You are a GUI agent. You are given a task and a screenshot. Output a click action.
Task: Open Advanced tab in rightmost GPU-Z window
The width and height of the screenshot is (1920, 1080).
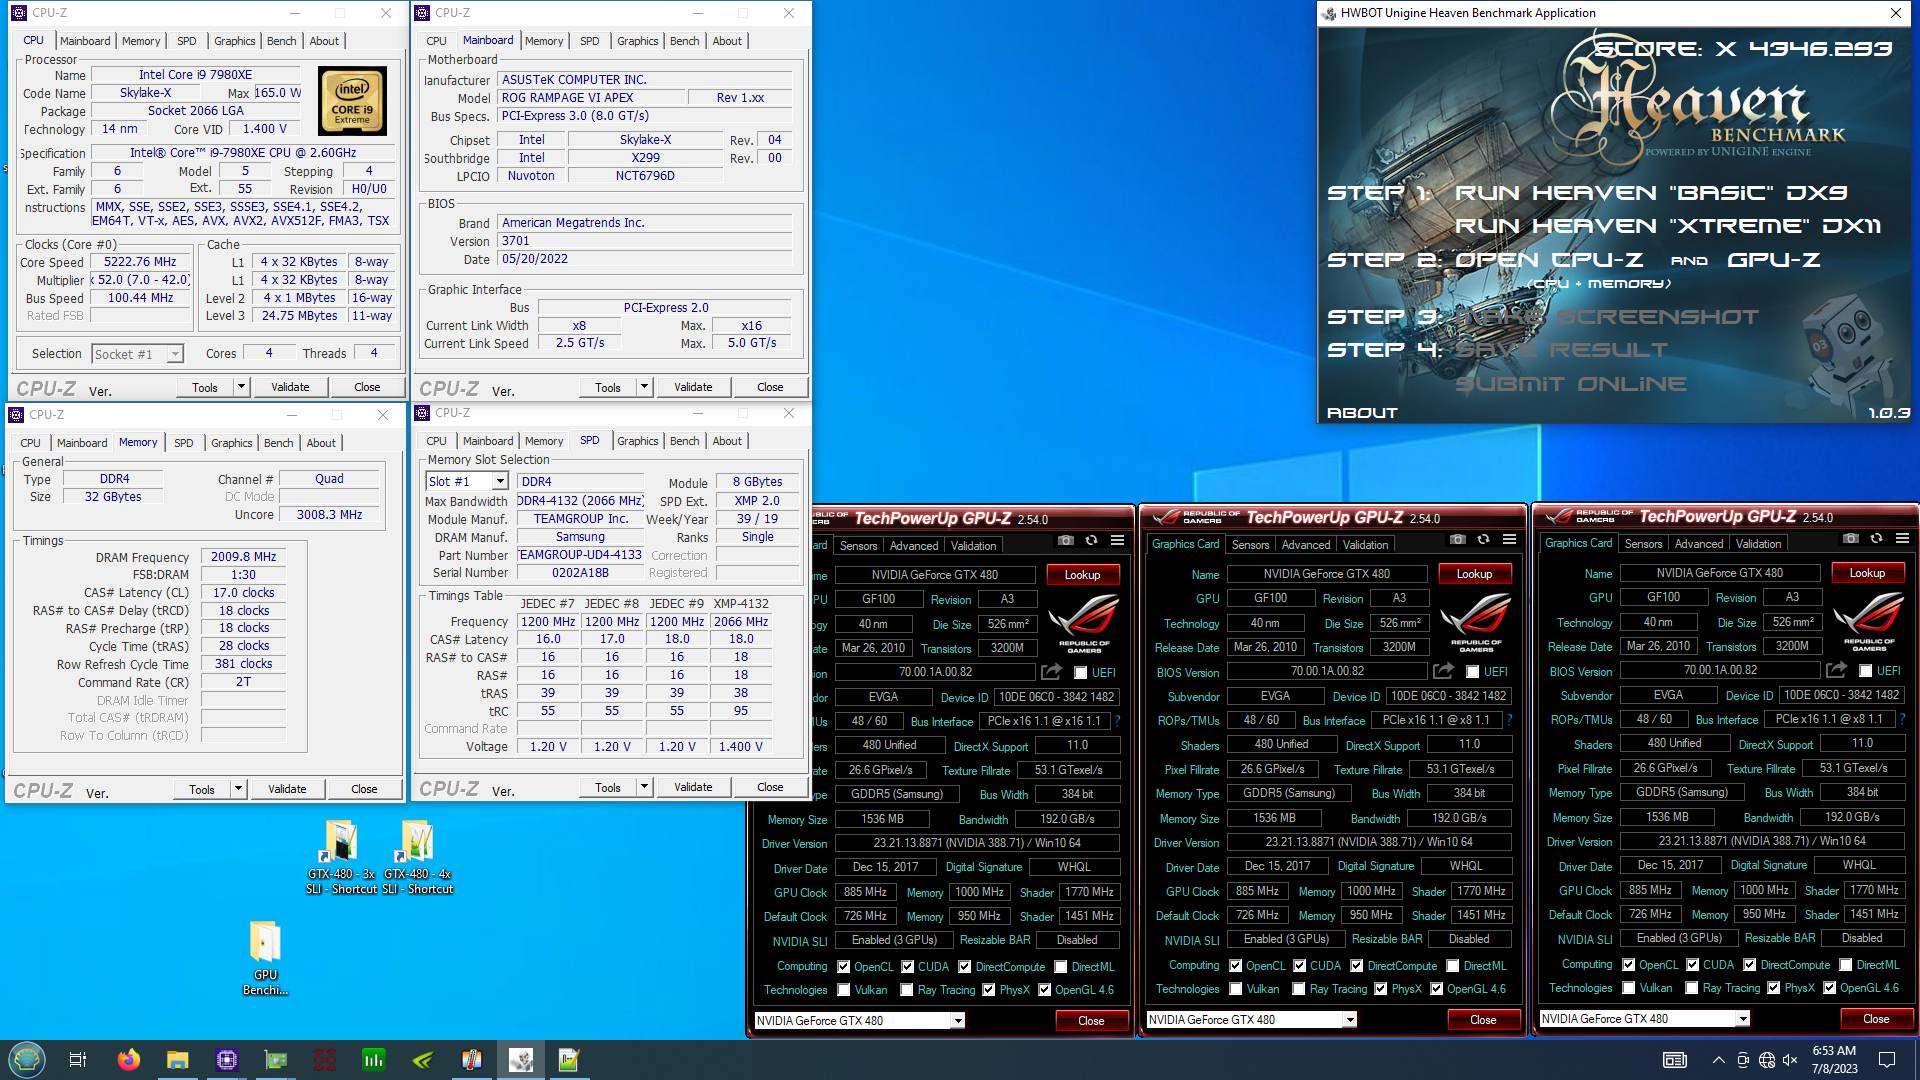[x=1699, y=543]
